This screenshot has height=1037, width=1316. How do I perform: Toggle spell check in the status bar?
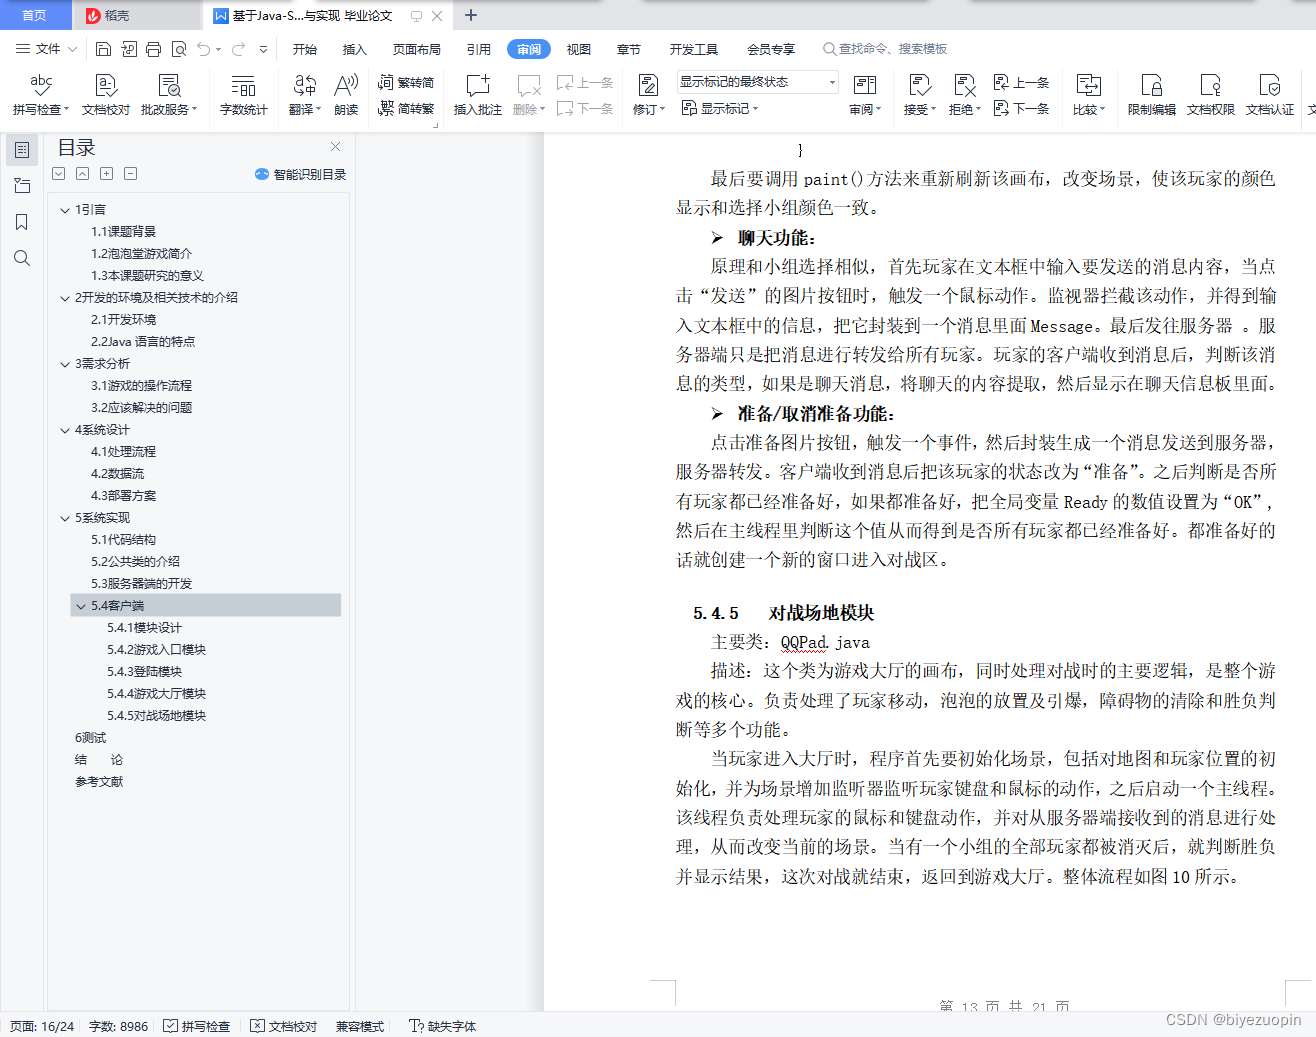tap(197, 1026)
